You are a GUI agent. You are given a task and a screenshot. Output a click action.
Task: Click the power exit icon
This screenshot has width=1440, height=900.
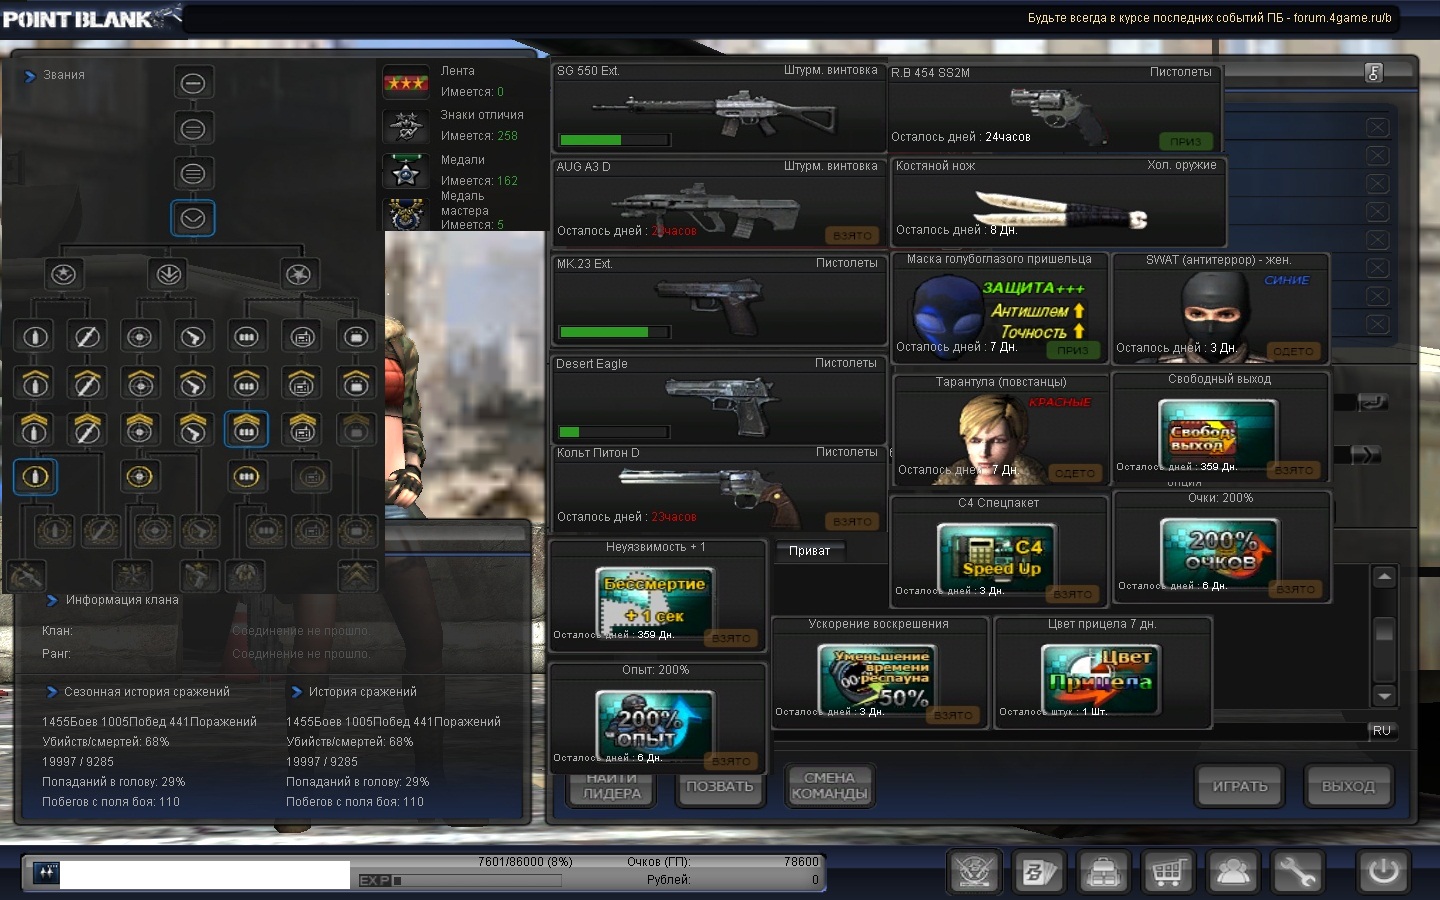(1384, 871)
